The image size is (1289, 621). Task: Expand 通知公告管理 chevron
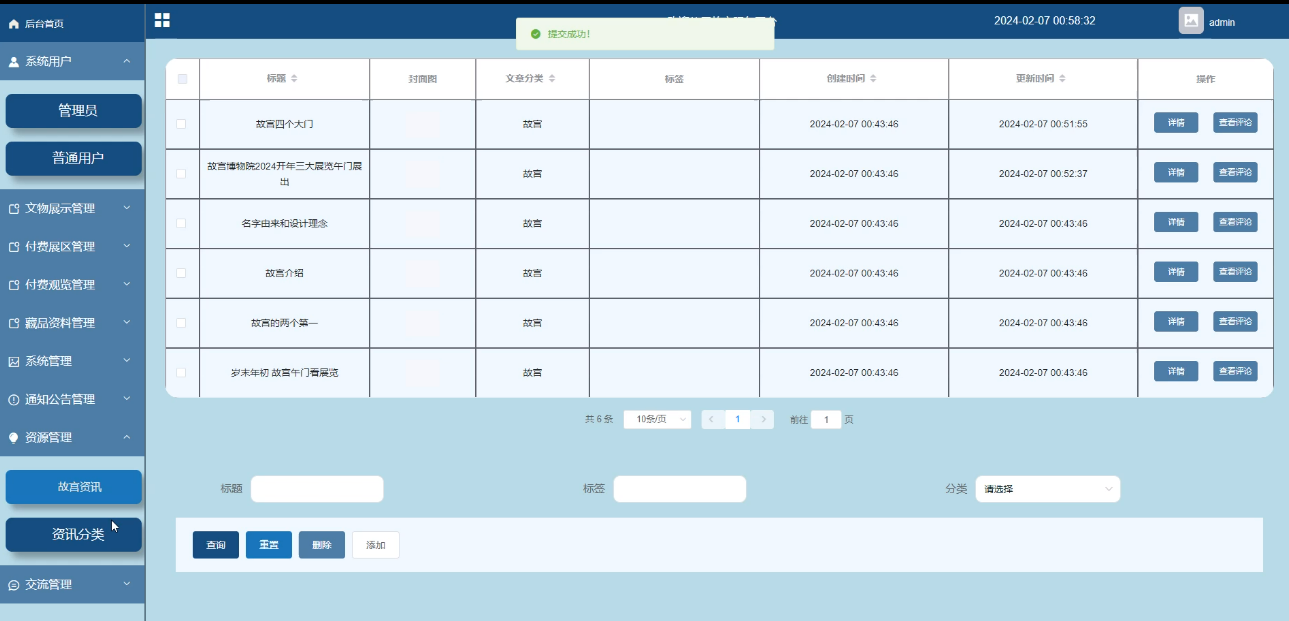(x=127, y=398)
